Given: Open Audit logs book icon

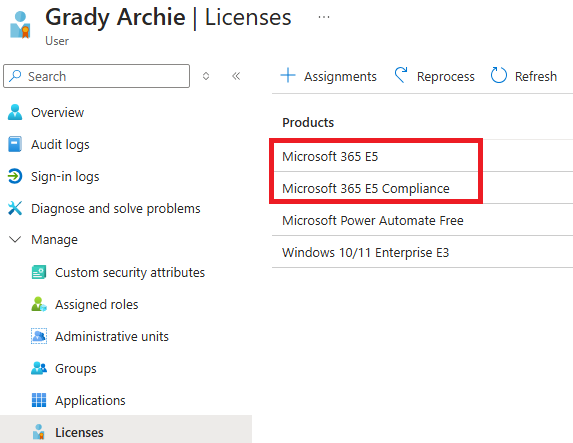Looking at the screenshot, I should 15,144.
